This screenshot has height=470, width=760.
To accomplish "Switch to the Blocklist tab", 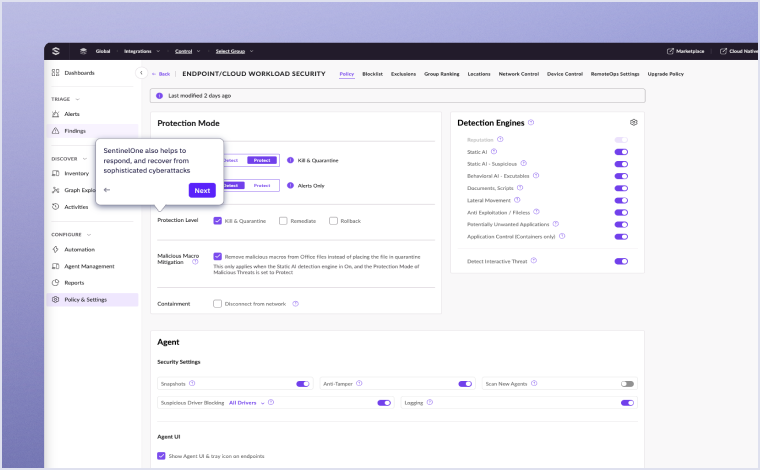I will (372, 74).
